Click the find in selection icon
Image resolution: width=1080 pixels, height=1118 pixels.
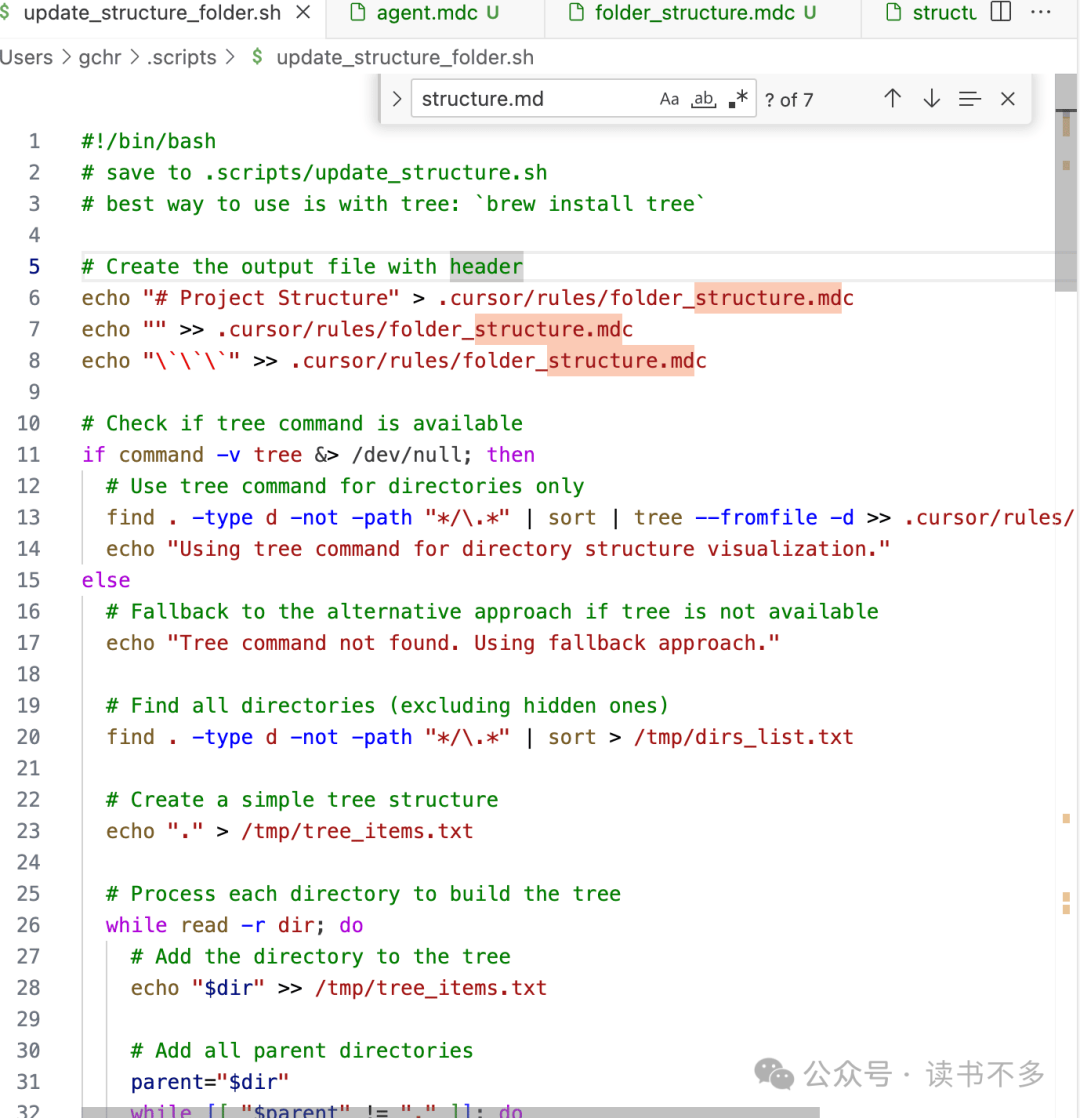pyautogui.click(x=969, y=98)
